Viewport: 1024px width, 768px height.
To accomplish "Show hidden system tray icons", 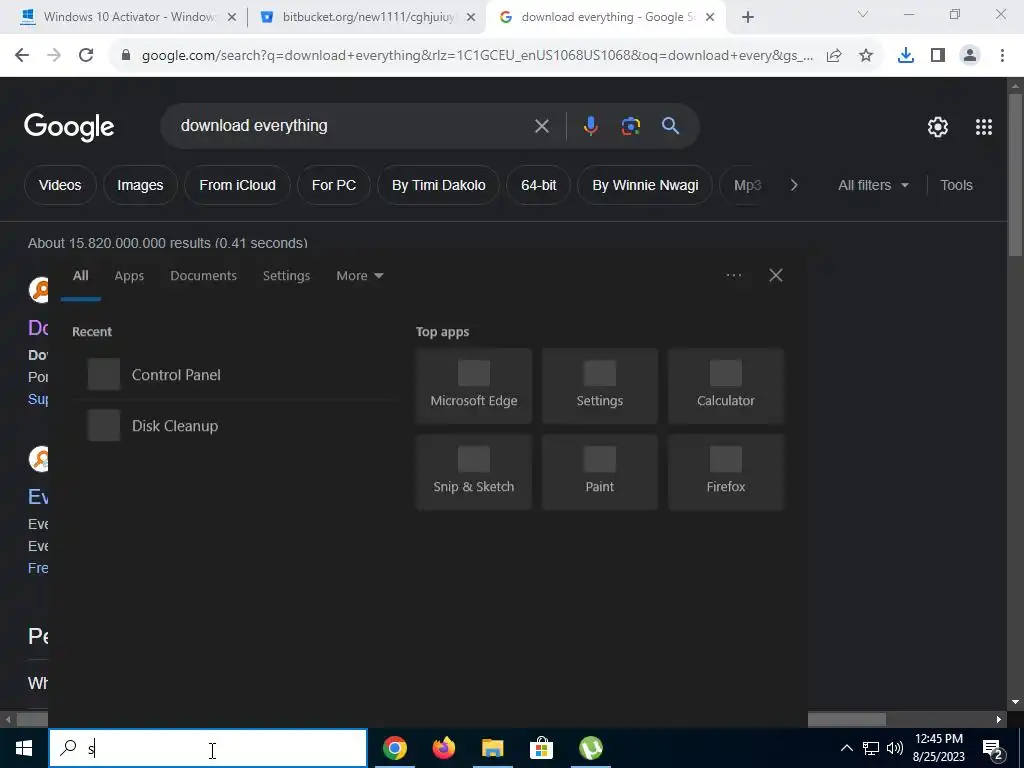I will tap(846, 748).
